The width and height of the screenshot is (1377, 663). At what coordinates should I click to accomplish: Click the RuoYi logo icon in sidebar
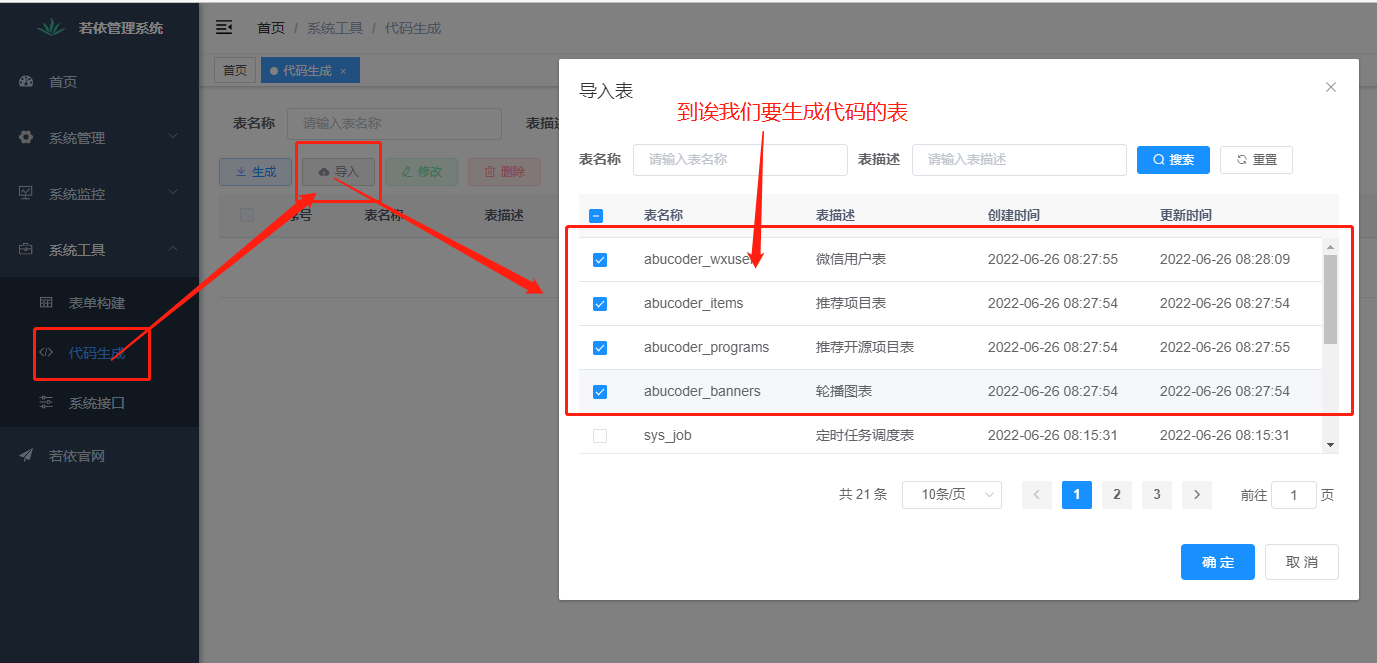click(51, 28)
